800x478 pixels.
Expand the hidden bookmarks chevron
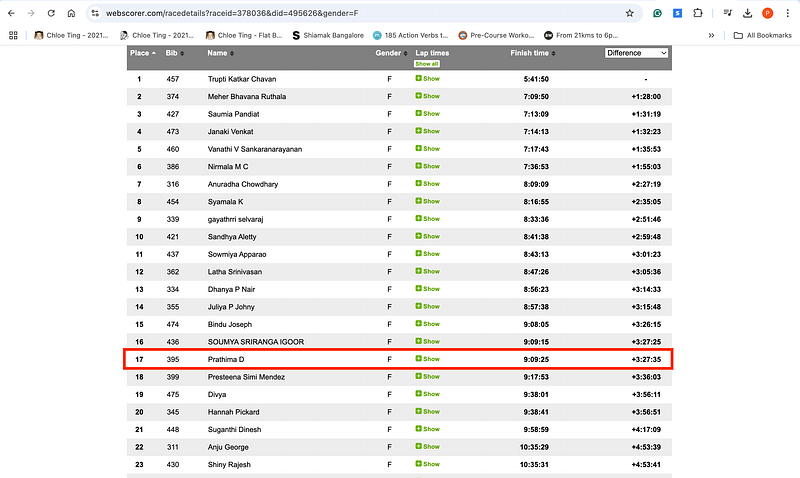[711, 35]
